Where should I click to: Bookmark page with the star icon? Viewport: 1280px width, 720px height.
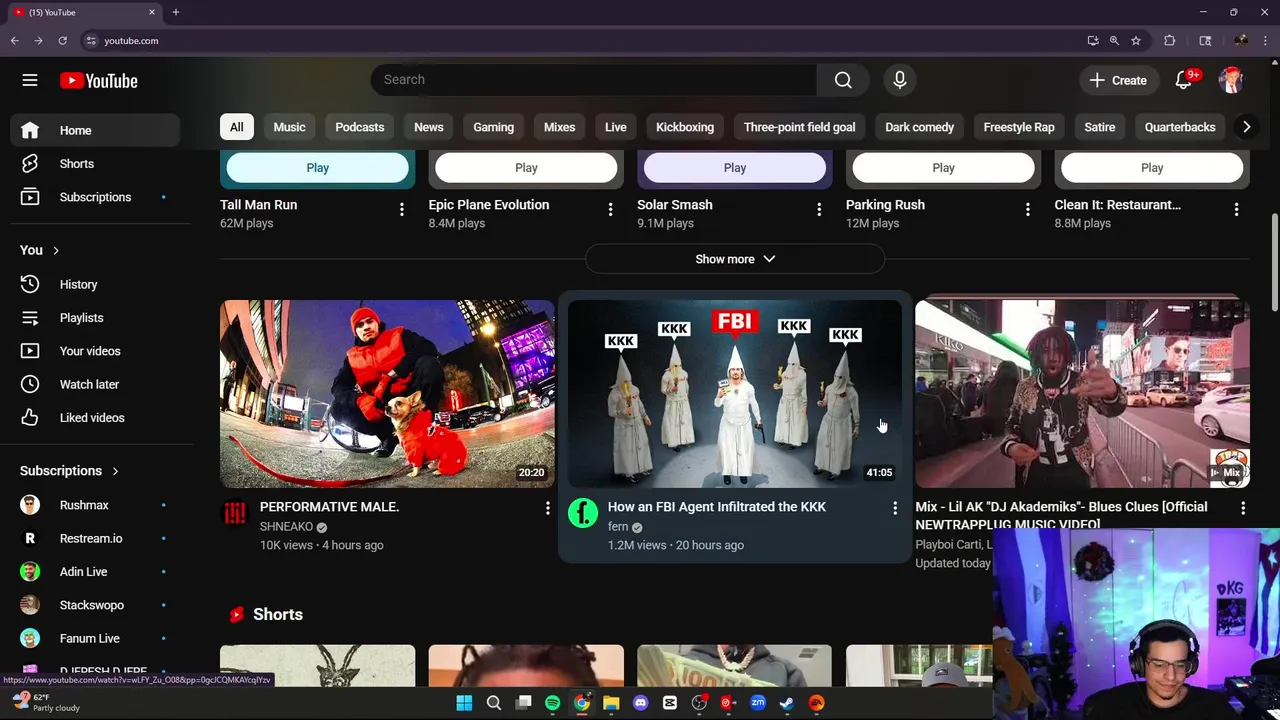click(1136, 41)
